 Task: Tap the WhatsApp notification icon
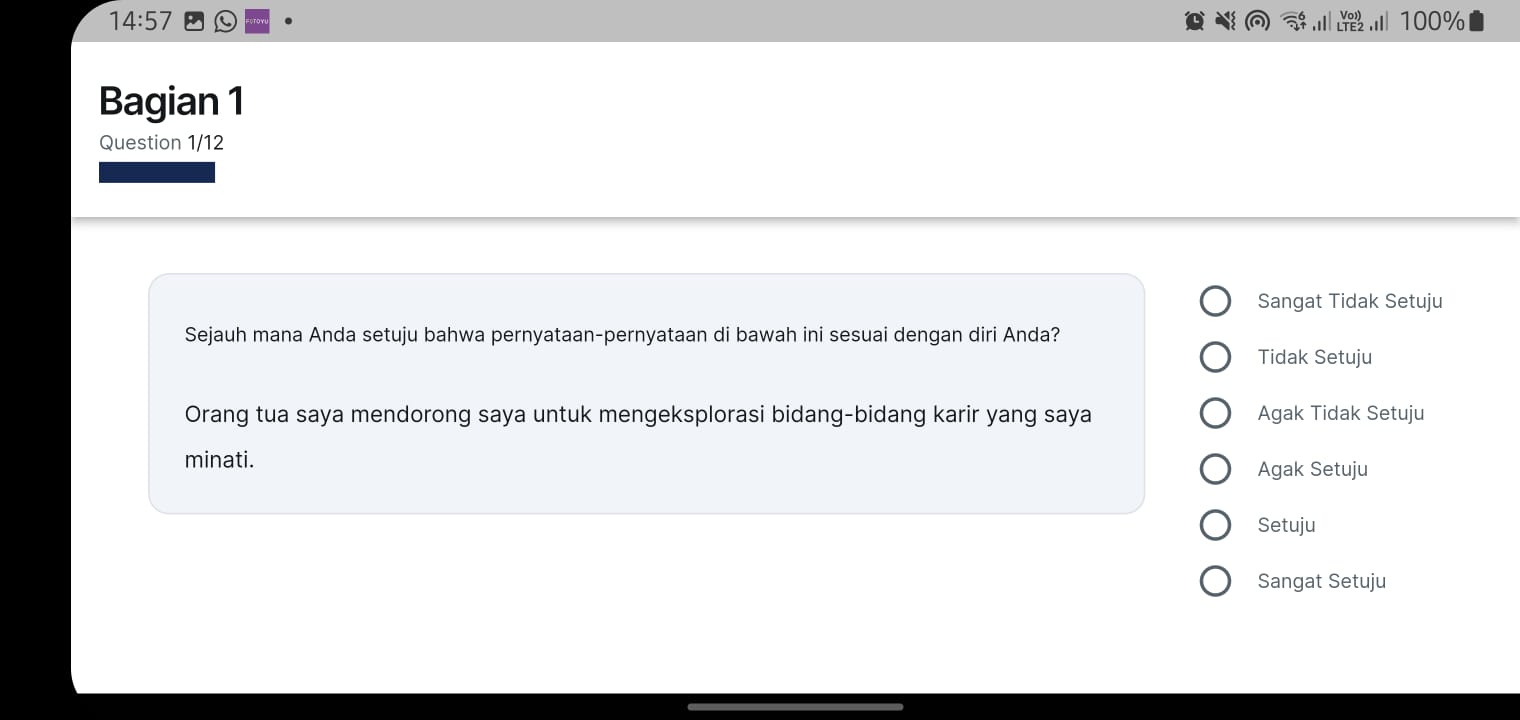[226, 21]
